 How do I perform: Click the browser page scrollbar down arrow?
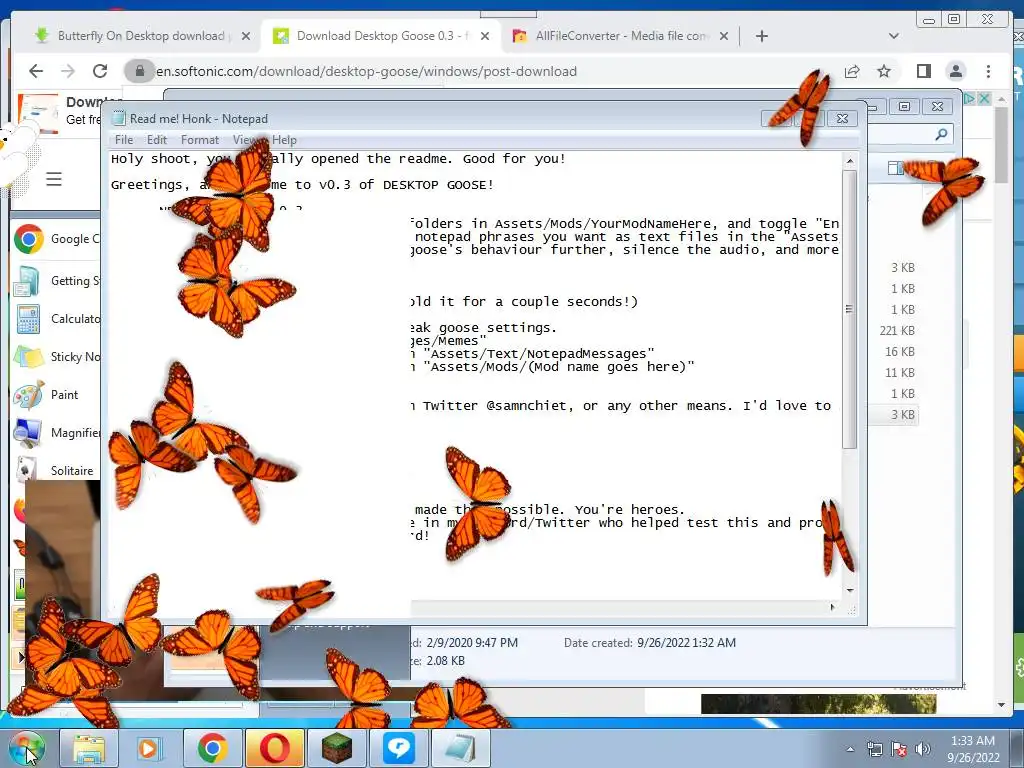point(1001,705)
